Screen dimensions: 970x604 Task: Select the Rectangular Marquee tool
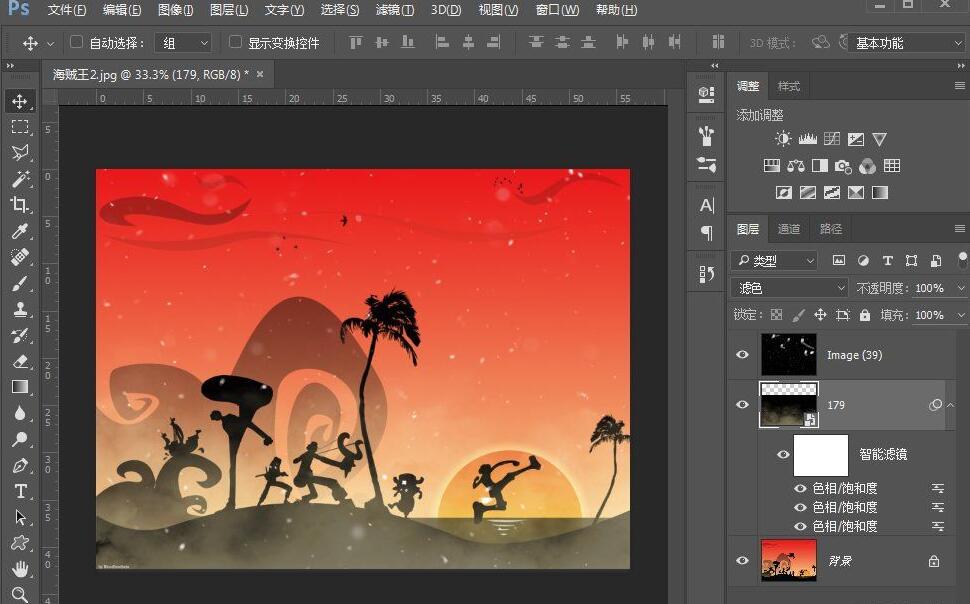(x=20, y=127)
